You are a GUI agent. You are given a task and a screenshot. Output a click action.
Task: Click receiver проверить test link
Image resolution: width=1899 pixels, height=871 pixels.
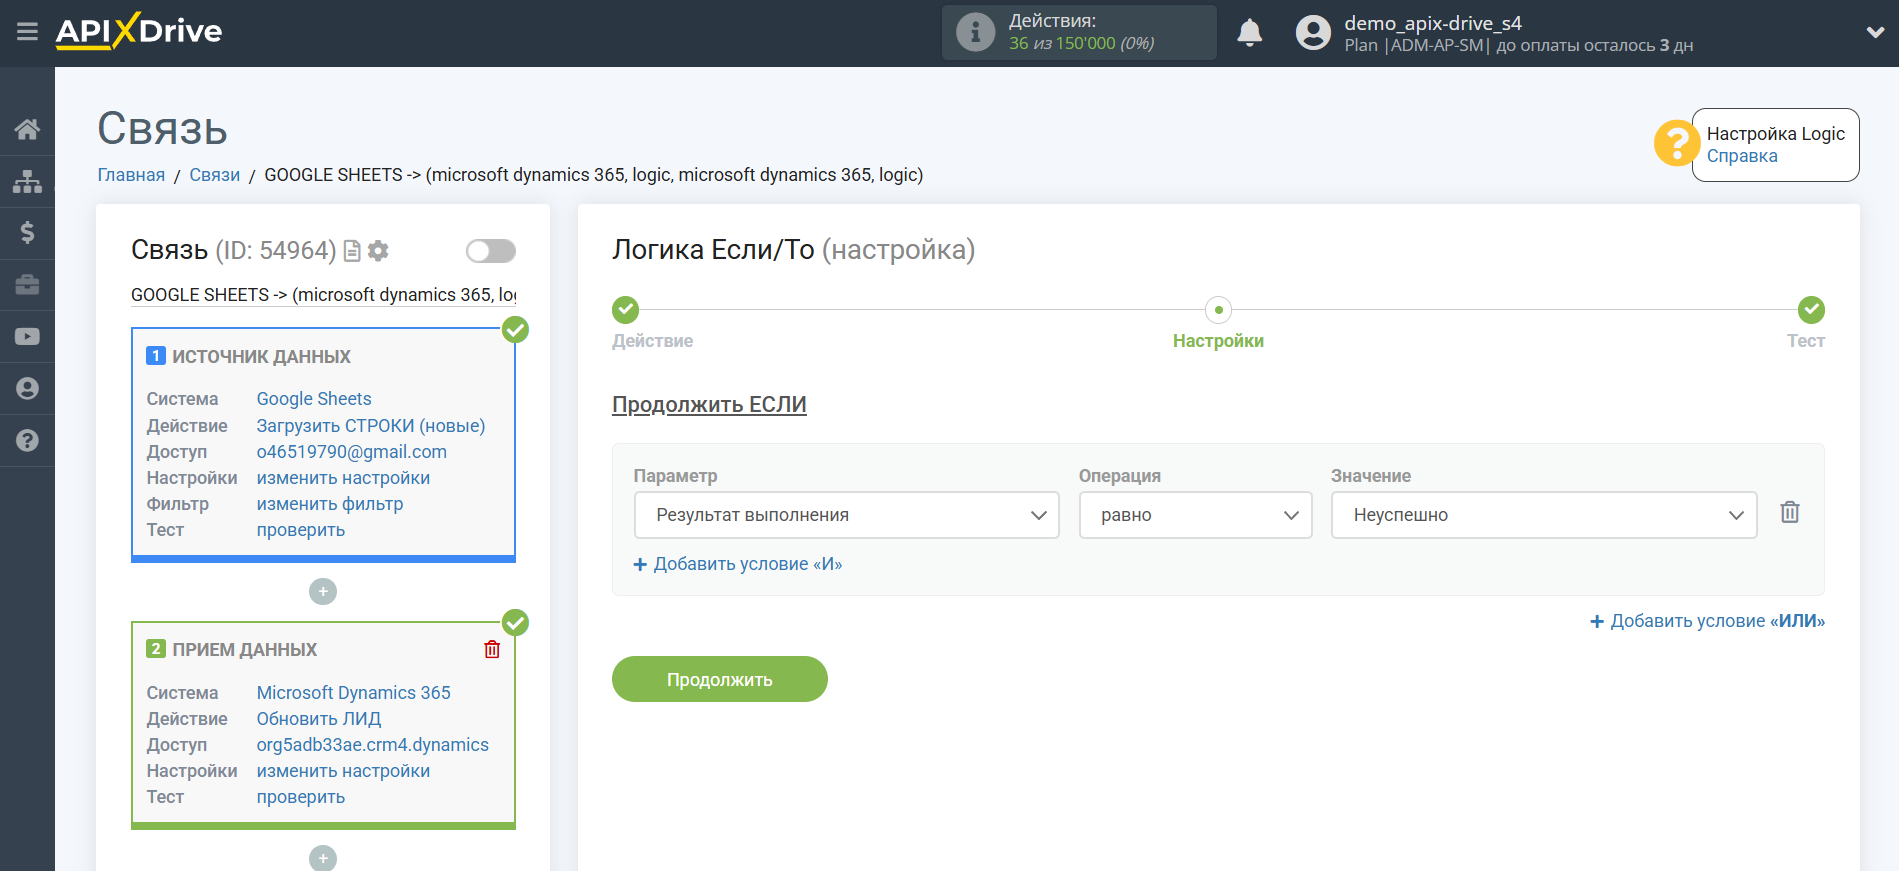tap(301, 797)
